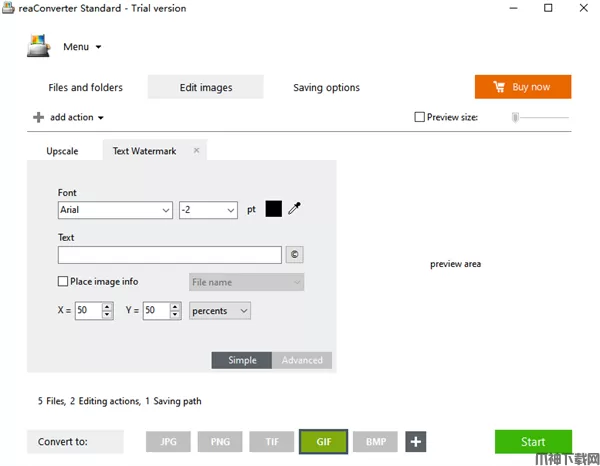Click the shopping cart Buy now button
Screen dimensions: 600x466
click(522, 87)
